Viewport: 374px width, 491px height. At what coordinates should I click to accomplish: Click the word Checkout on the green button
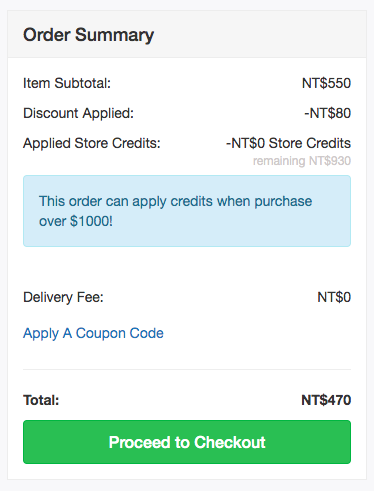pyautogui.click(x=230, y=442)
